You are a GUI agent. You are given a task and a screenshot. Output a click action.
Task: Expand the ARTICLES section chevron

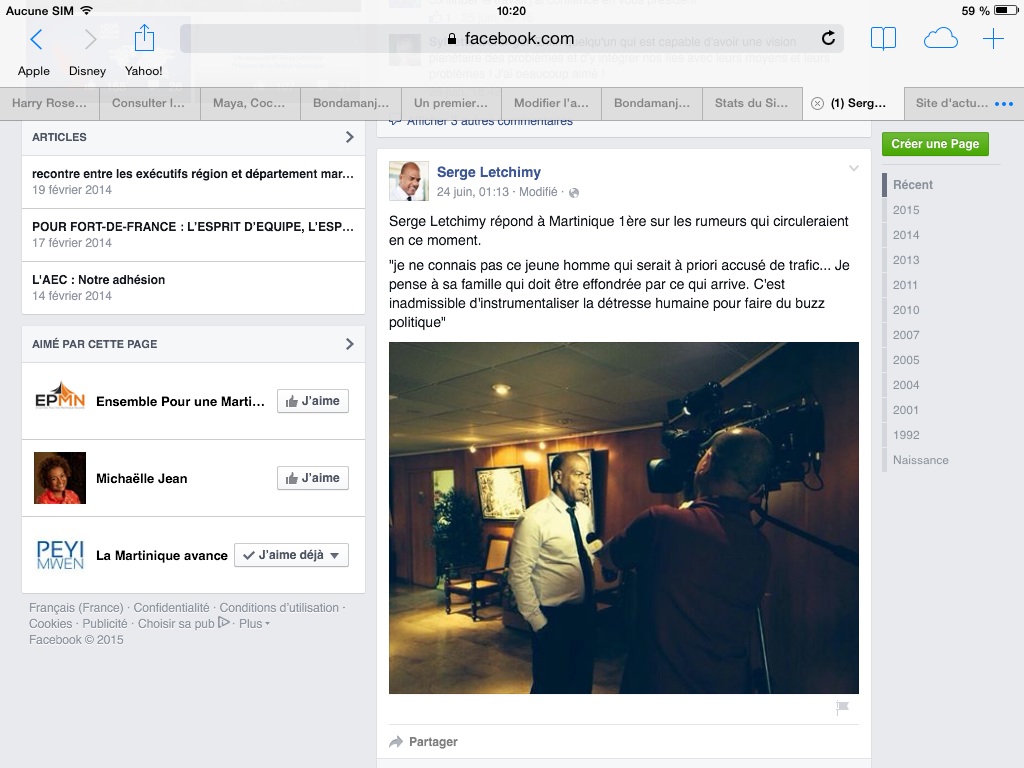[349, 137]
